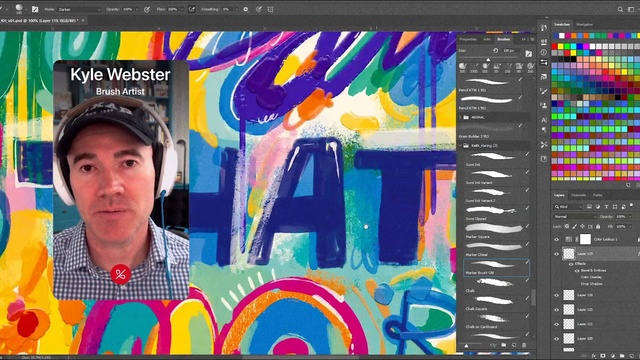Enable pressure for size in options bar
640x360 pixels.
pos(259,9)
